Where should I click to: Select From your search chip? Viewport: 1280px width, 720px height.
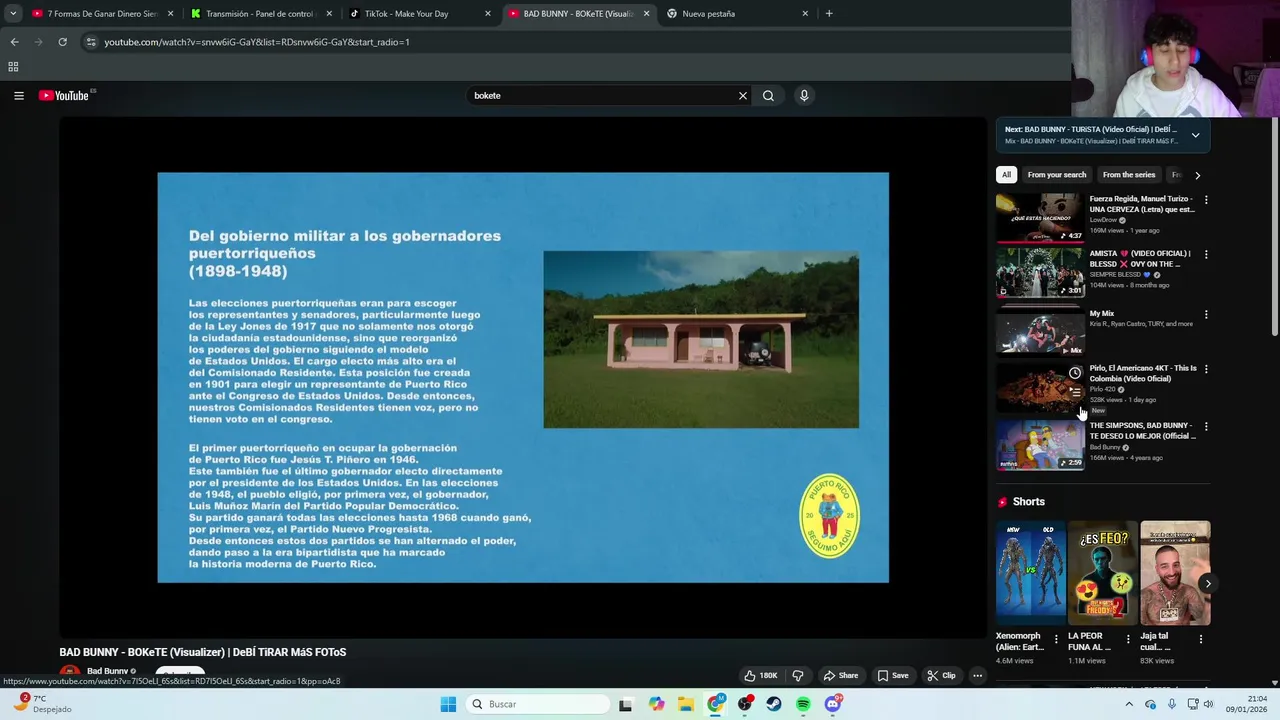click(x=1057, y=175)
